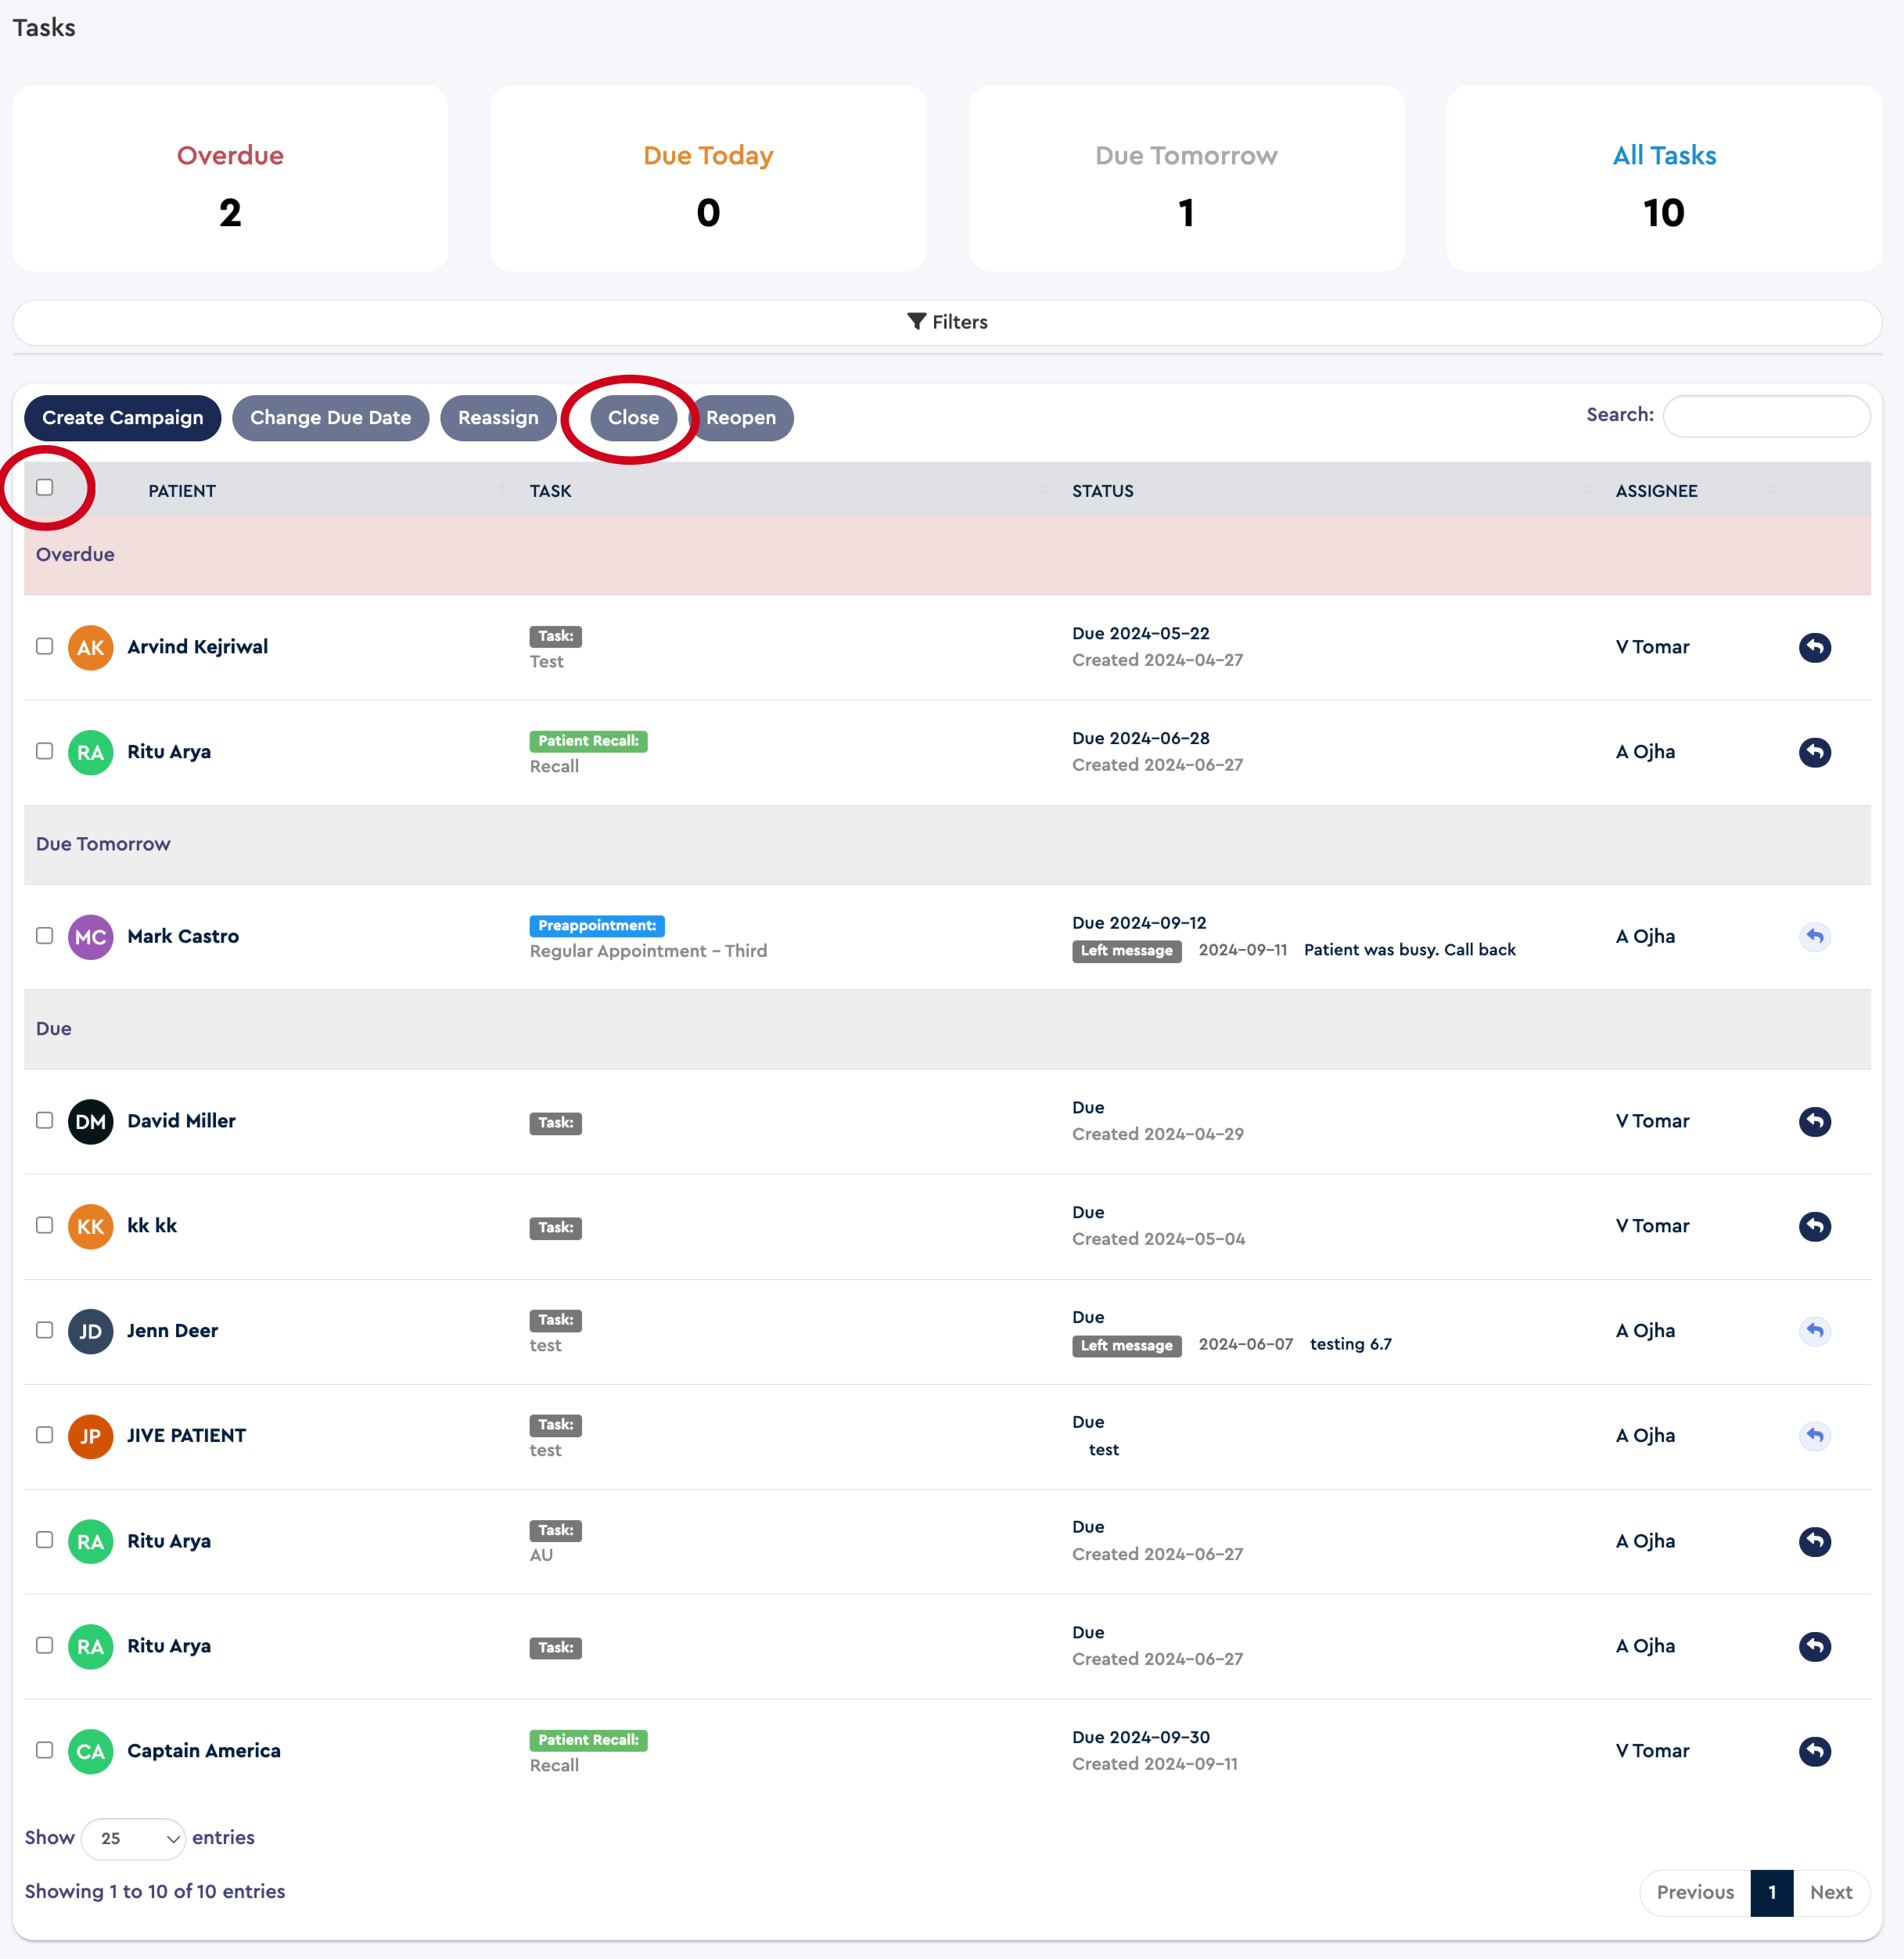Click reply arrow icon for Arvind Kejriwal
The height and width of the screenshot is (1959, 1904).
(x=1814, y=647)
